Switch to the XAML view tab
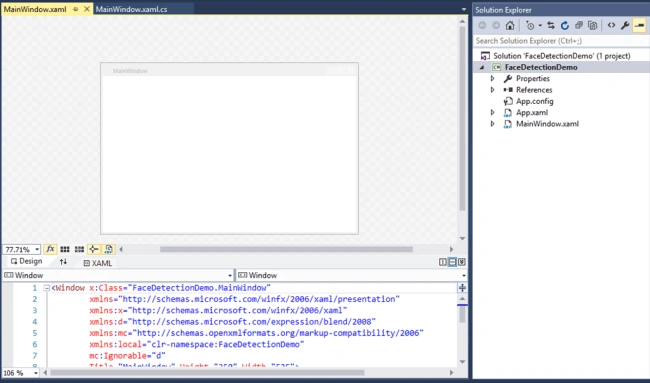The width and height of the screenshot is (650, 383). pyautogui.click(x=98, y=263)
